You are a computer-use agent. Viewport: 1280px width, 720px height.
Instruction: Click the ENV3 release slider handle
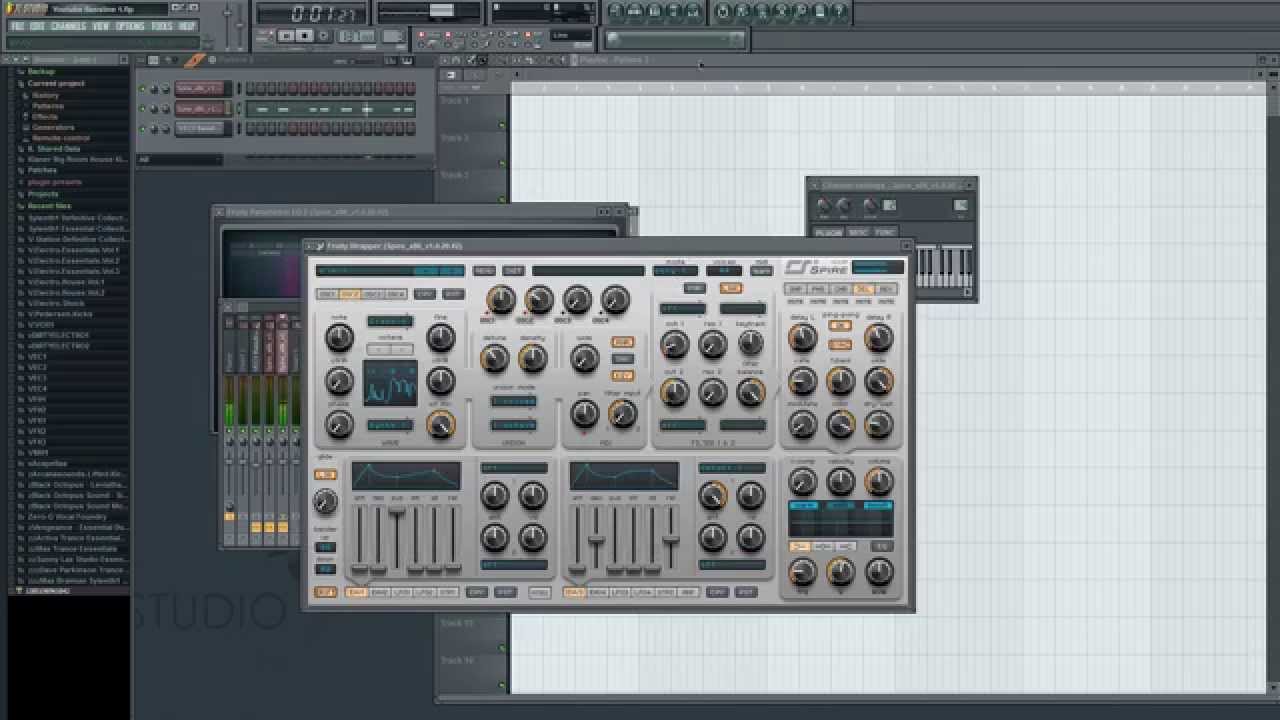[x=671, y=540]
